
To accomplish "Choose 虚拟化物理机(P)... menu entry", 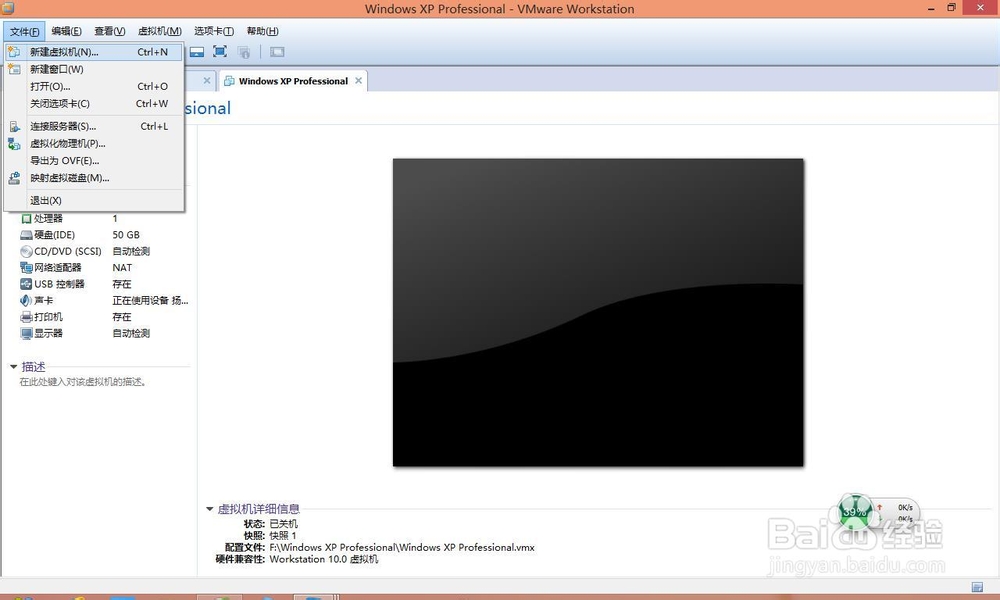I will pos(94,143).
